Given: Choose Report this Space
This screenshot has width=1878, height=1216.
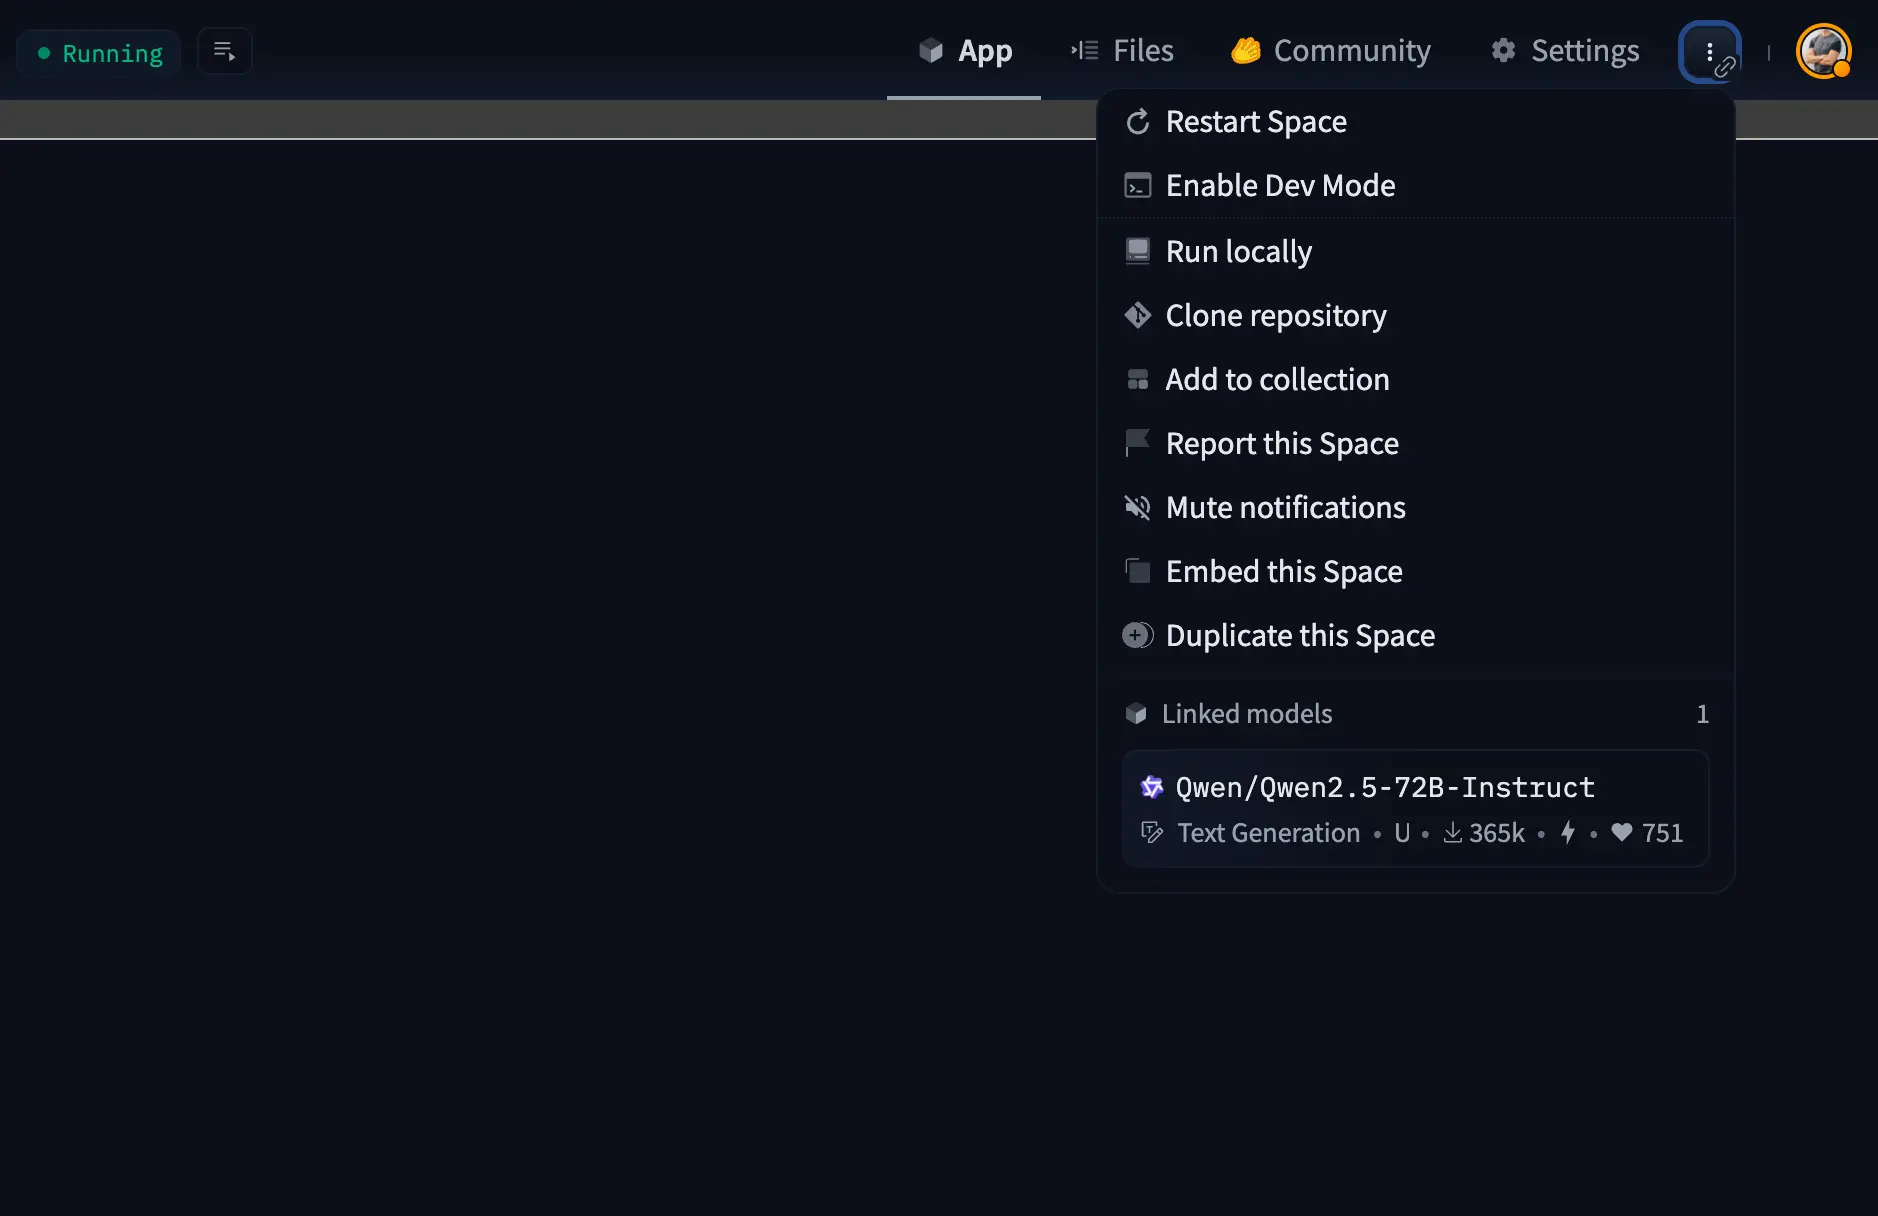Looking at the screenshot, I should coord(1415,444).
